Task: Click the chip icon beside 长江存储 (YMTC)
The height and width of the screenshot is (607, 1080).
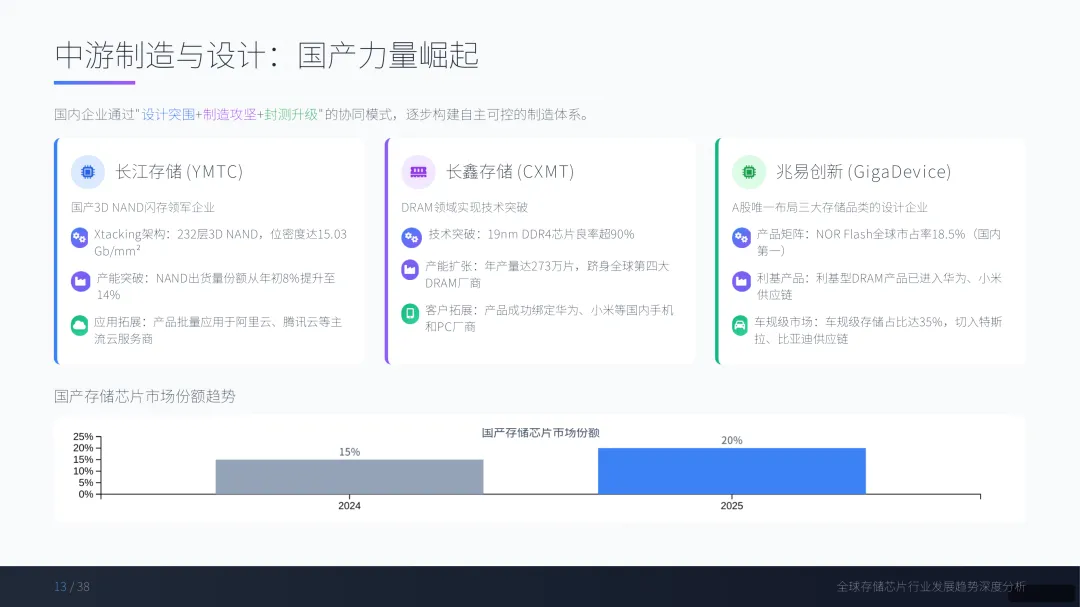Action: tap(87, 172)
